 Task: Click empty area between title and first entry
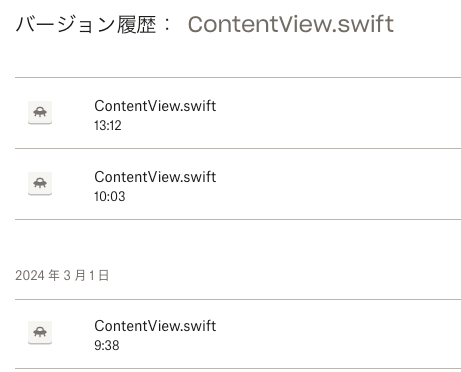pyautogui.click(x=238, y=57)
